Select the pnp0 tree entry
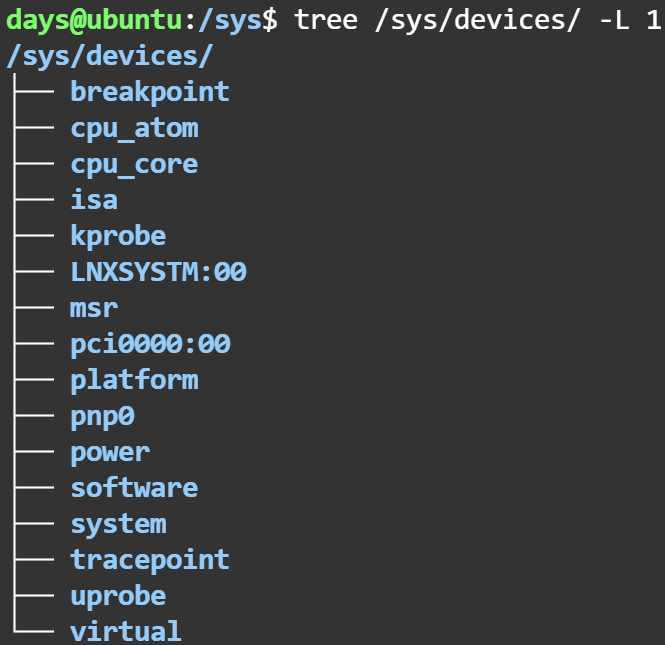Viewport: 665px width, 645px height. pyautogui.click(x=102, y=416)
